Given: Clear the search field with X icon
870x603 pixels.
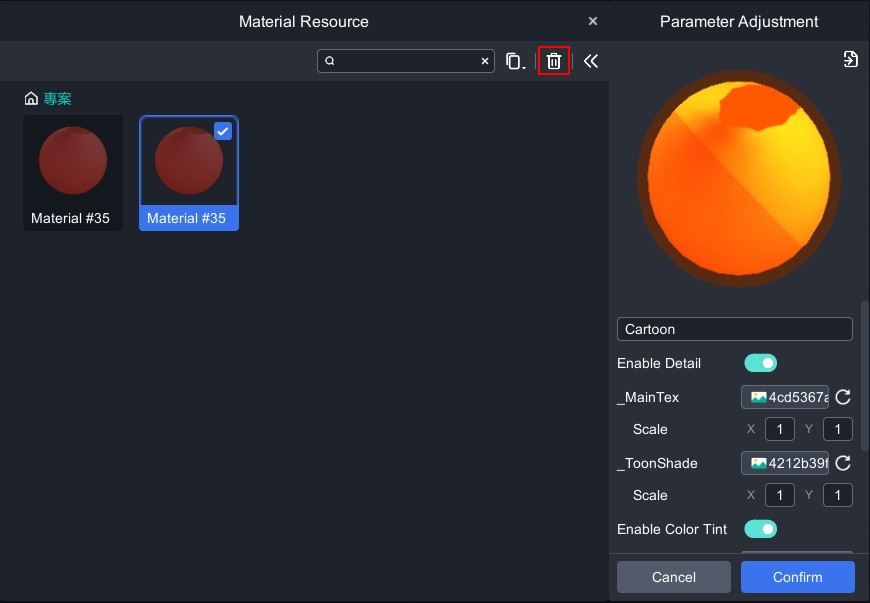Looking at the screenshot, I should click(x=485, y=61).
